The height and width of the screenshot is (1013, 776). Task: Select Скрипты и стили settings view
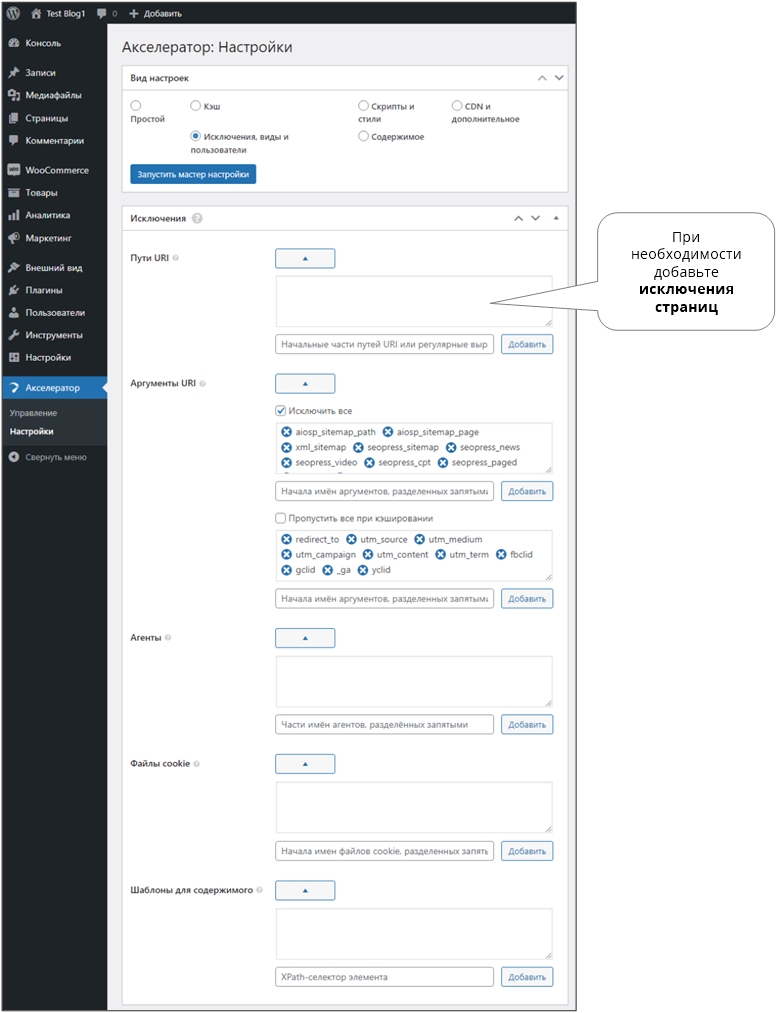[x=363, y=105]
